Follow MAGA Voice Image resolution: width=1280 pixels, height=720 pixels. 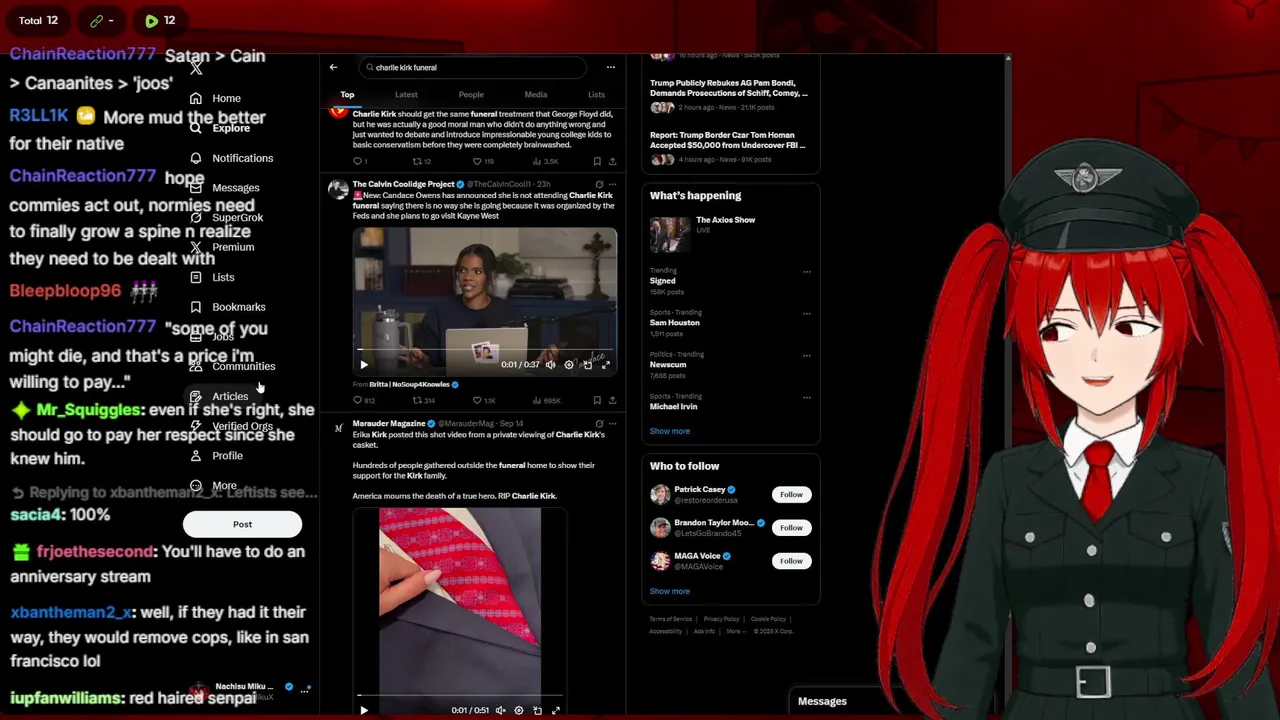791,561
